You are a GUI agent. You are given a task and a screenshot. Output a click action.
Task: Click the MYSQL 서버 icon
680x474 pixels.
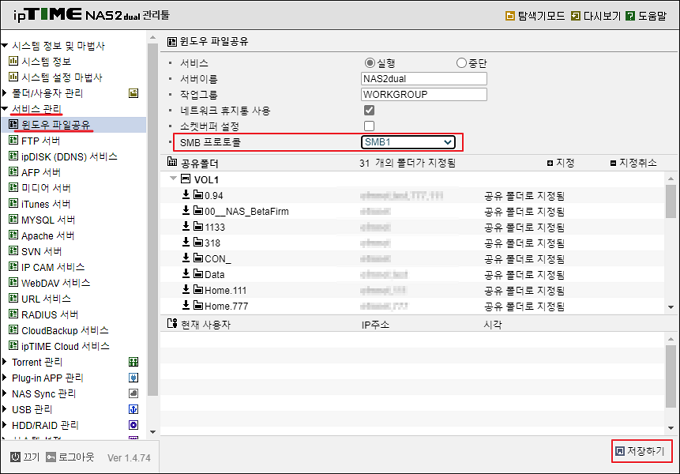[x=13, y=219]
